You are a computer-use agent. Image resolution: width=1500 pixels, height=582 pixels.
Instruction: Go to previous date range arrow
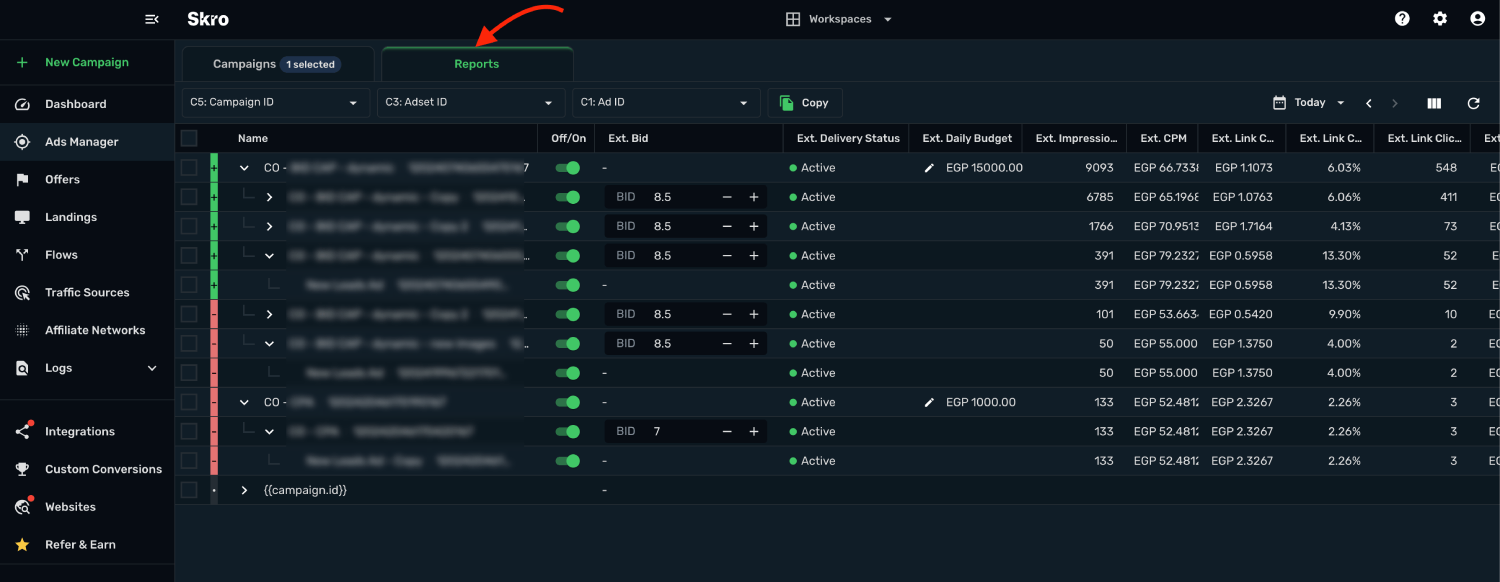(1368, 103)
